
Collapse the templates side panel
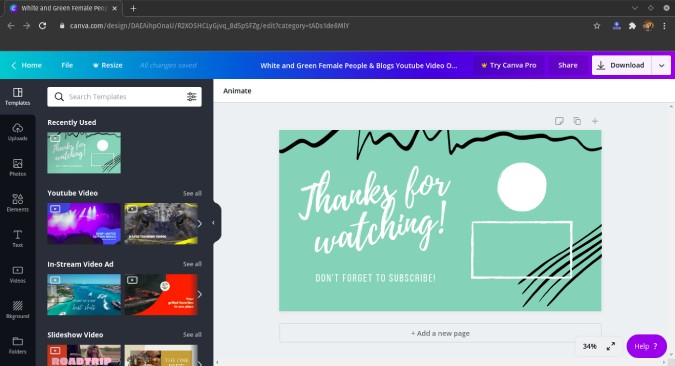[214, 223]
